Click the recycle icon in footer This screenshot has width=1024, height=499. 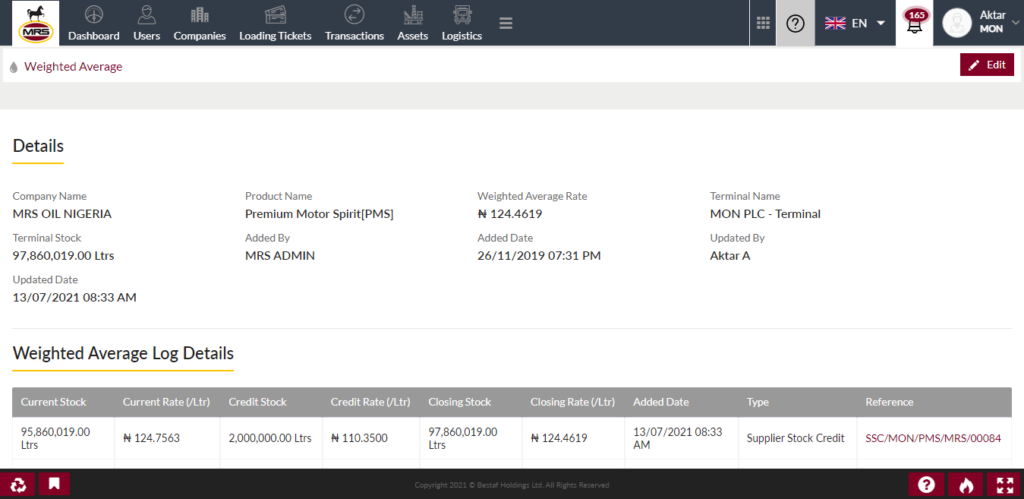click(18, 485)
